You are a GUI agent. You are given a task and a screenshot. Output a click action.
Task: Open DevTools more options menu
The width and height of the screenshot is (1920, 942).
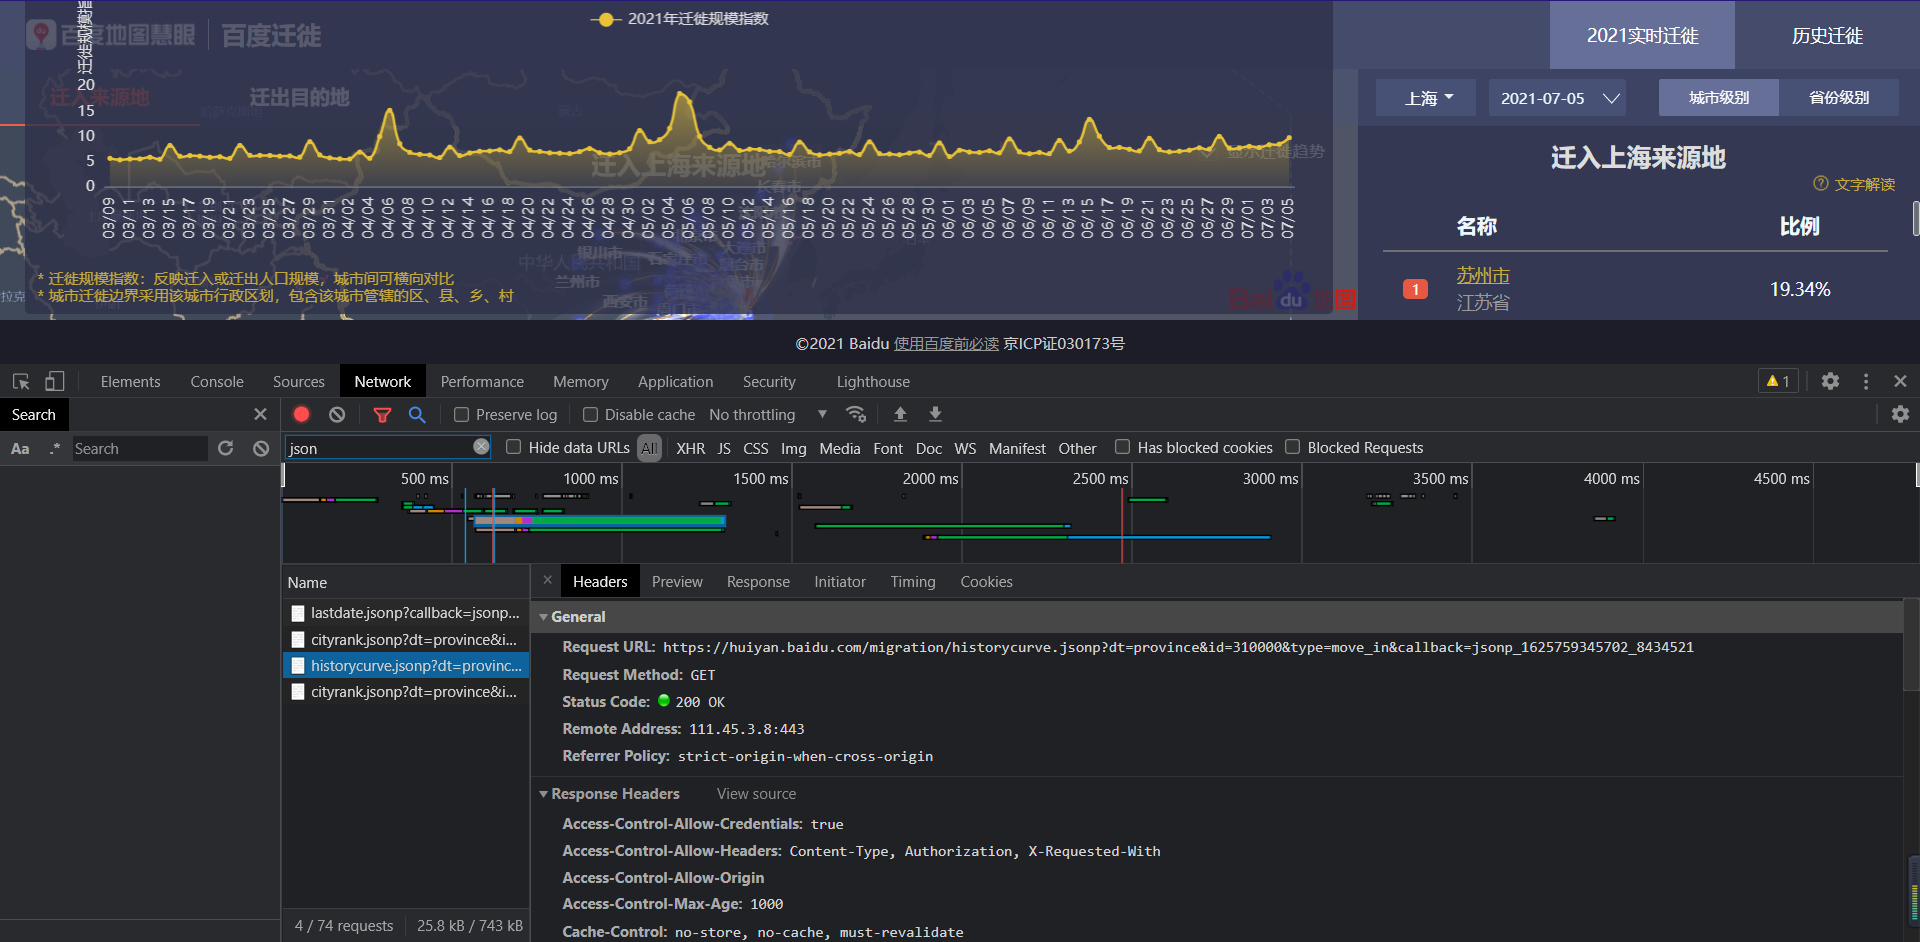pos(1866,381)
